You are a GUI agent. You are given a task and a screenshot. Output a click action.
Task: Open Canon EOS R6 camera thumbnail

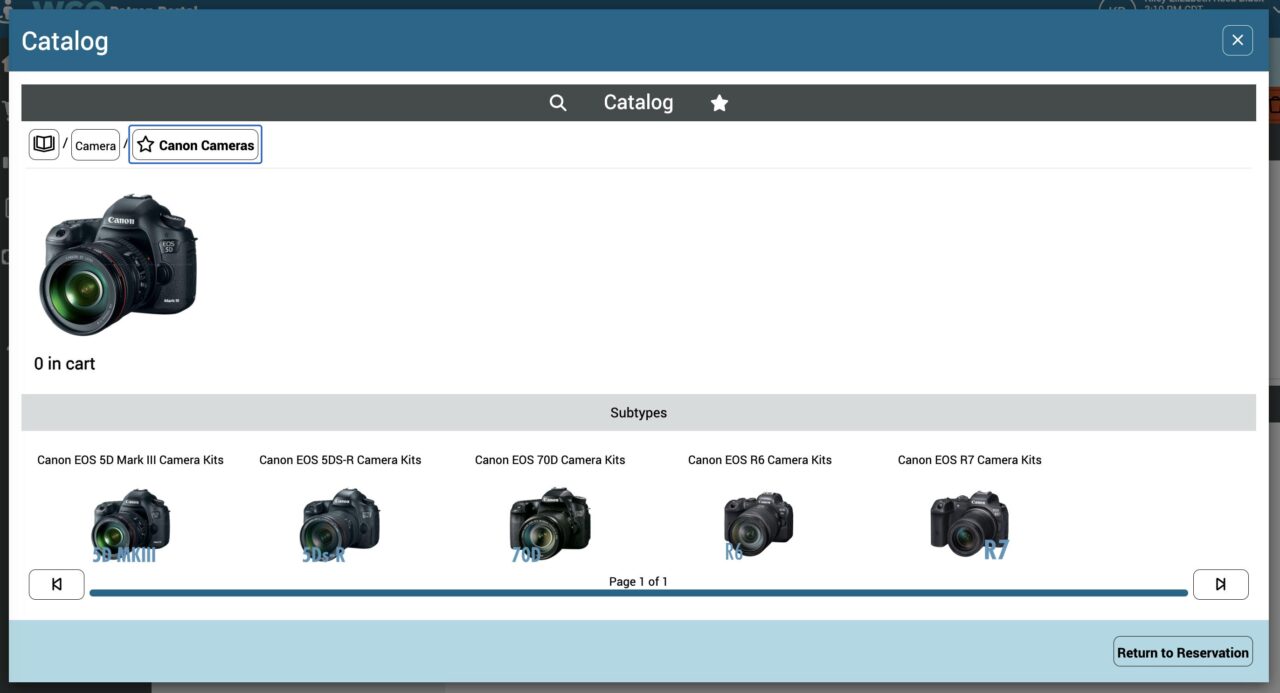(758, 525)
